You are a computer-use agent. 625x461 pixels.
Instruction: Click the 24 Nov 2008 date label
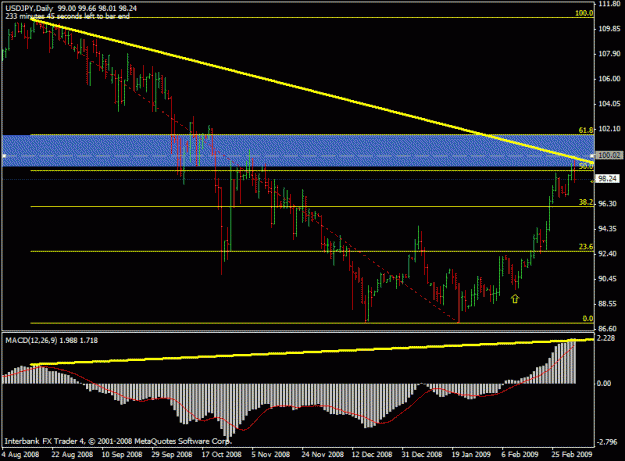pyautogui.click(x=322, y=454)
